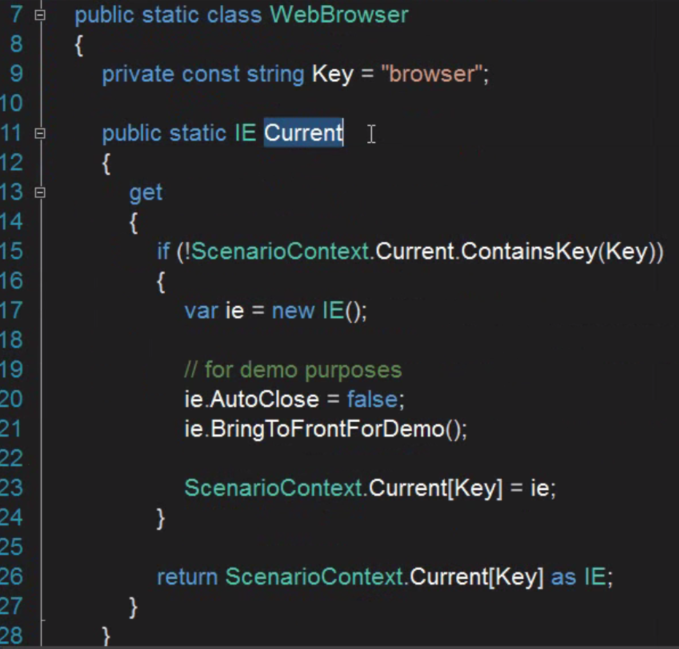Image resolution: width=679 pixels, height=649 pixels.
Task: Click the private keyword on line 9
Action: click(x=138, y=75)
